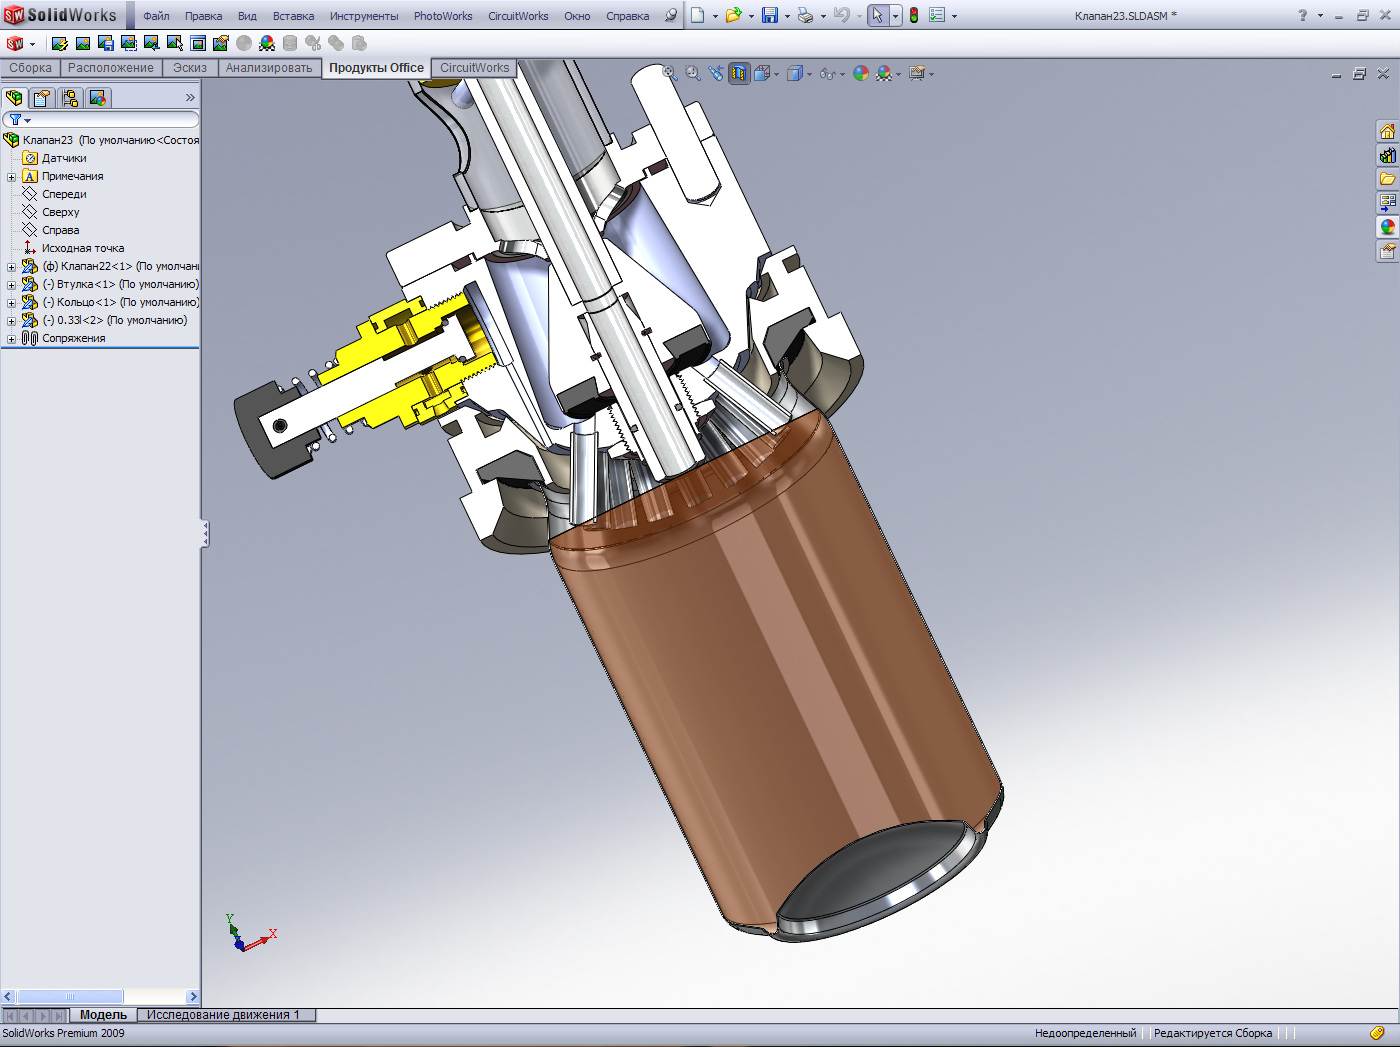Click the Previous View icon
The image size is (1400, 1047).
[715, 73]
